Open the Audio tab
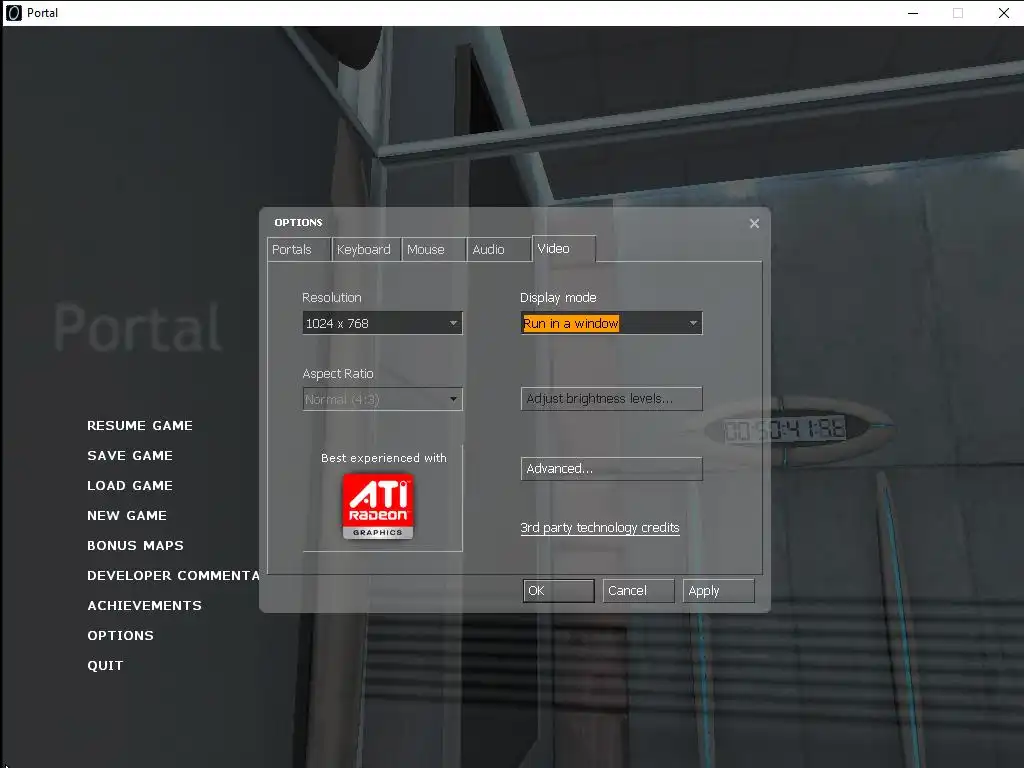This screenshot has width=1024, height=768. [x=499, y=249]
